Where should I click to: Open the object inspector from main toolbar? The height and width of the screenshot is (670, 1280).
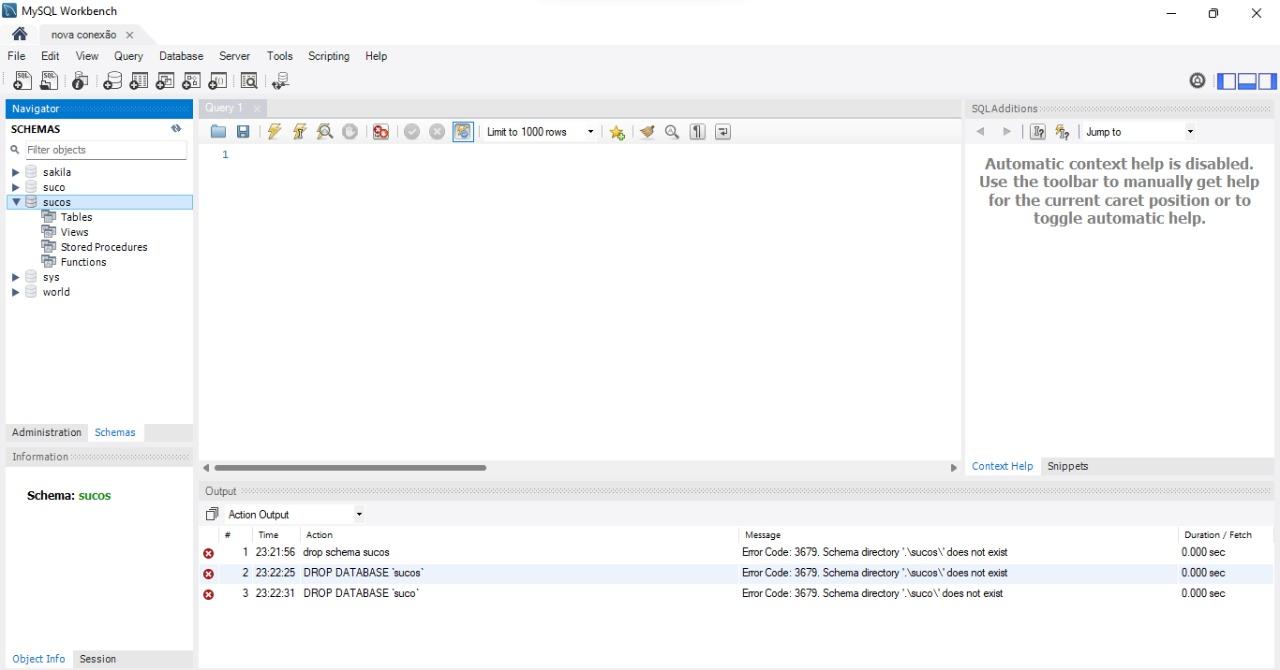tap(80, 81)
